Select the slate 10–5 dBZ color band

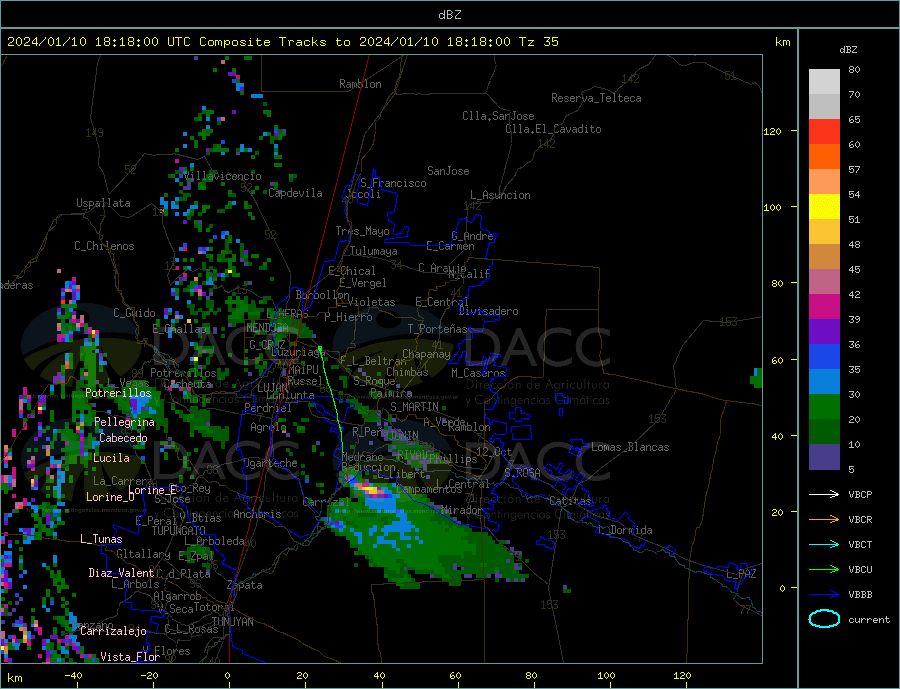[x=824, y=457]
